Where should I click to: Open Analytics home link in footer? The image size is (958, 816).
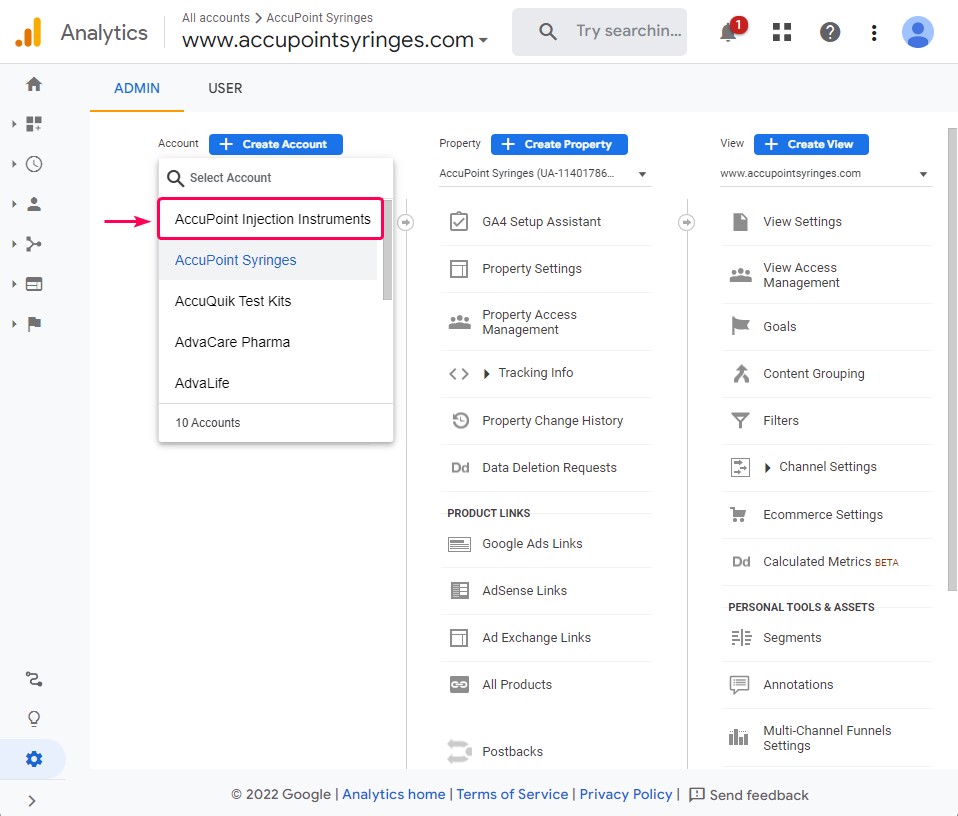pyautogui.click(x=393, y=794)
